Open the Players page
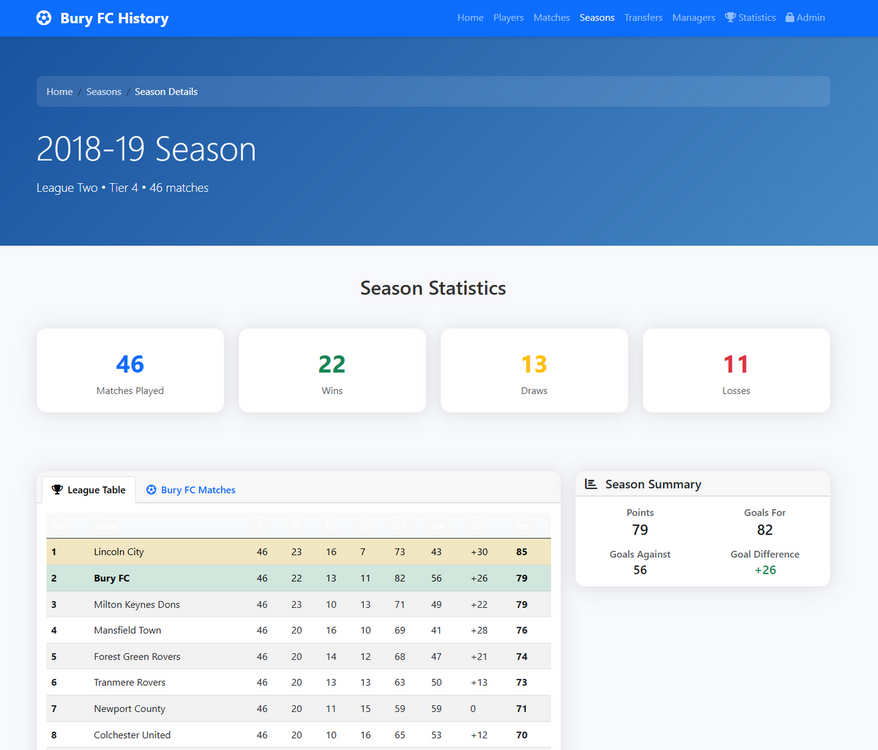The height and width of the screenshot is (750, 878). click(508, 17)
